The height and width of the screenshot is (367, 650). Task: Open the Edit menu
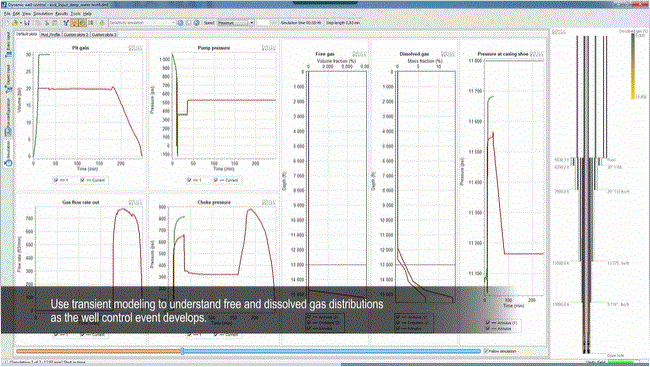[16, 14]
